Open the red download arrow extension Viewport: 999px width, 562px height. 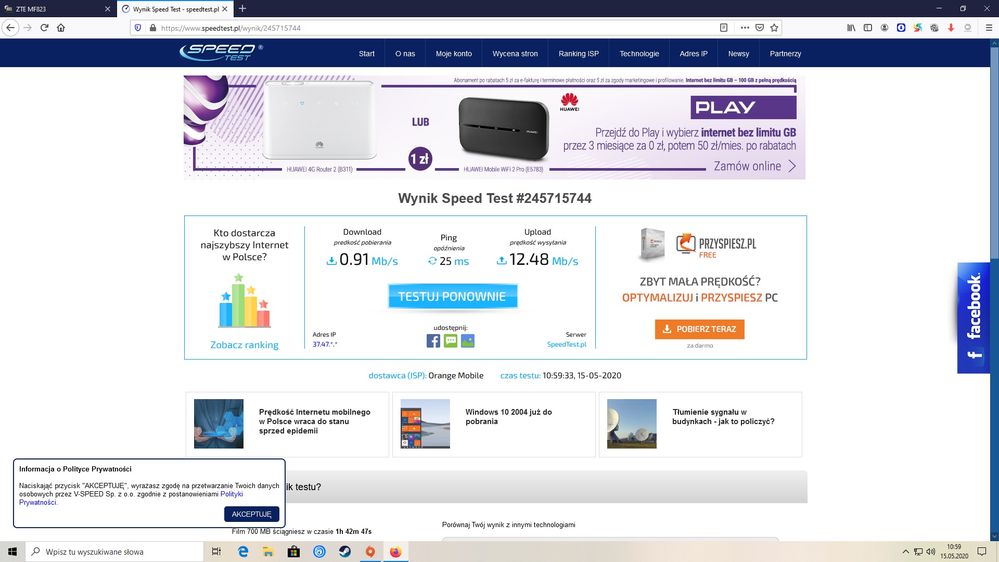951,28
